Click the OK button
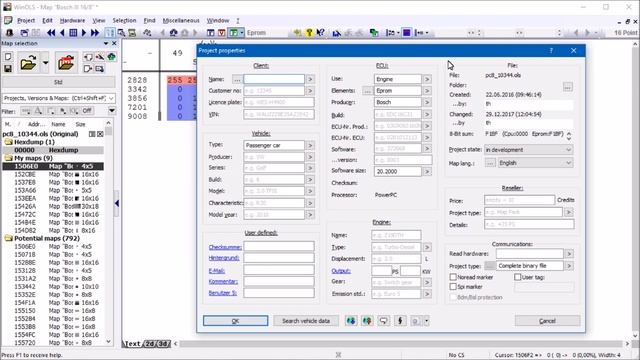 click(236, 321)
